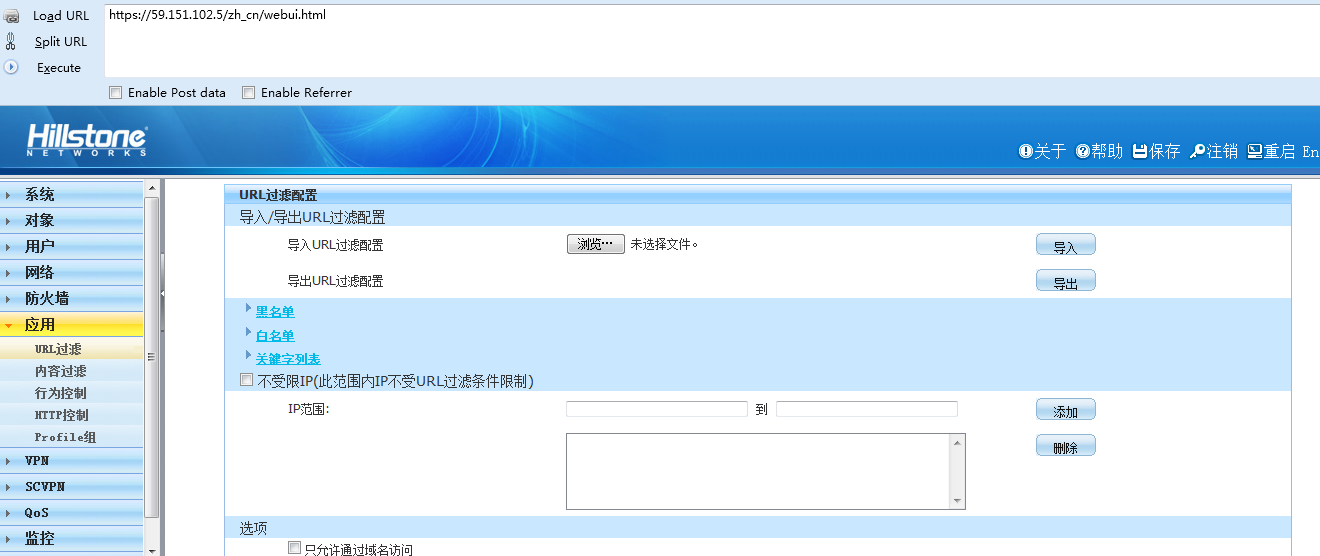1320x556 pixels.
Task: Open the 黑名单 link
Action: click(275, 312)
